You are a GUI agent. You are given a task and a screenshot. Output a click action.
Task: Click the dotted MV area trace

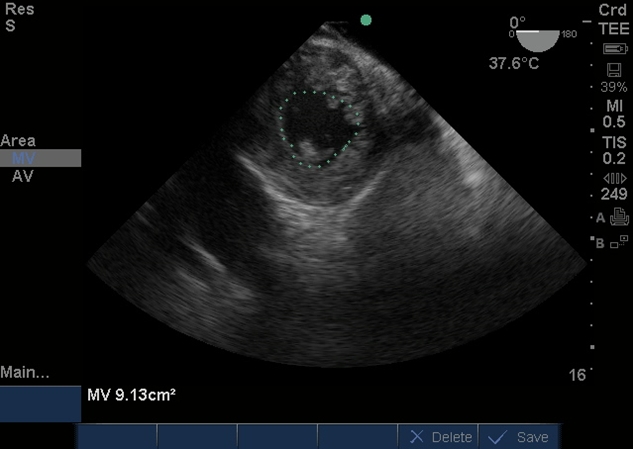click(x=319, y=129)
